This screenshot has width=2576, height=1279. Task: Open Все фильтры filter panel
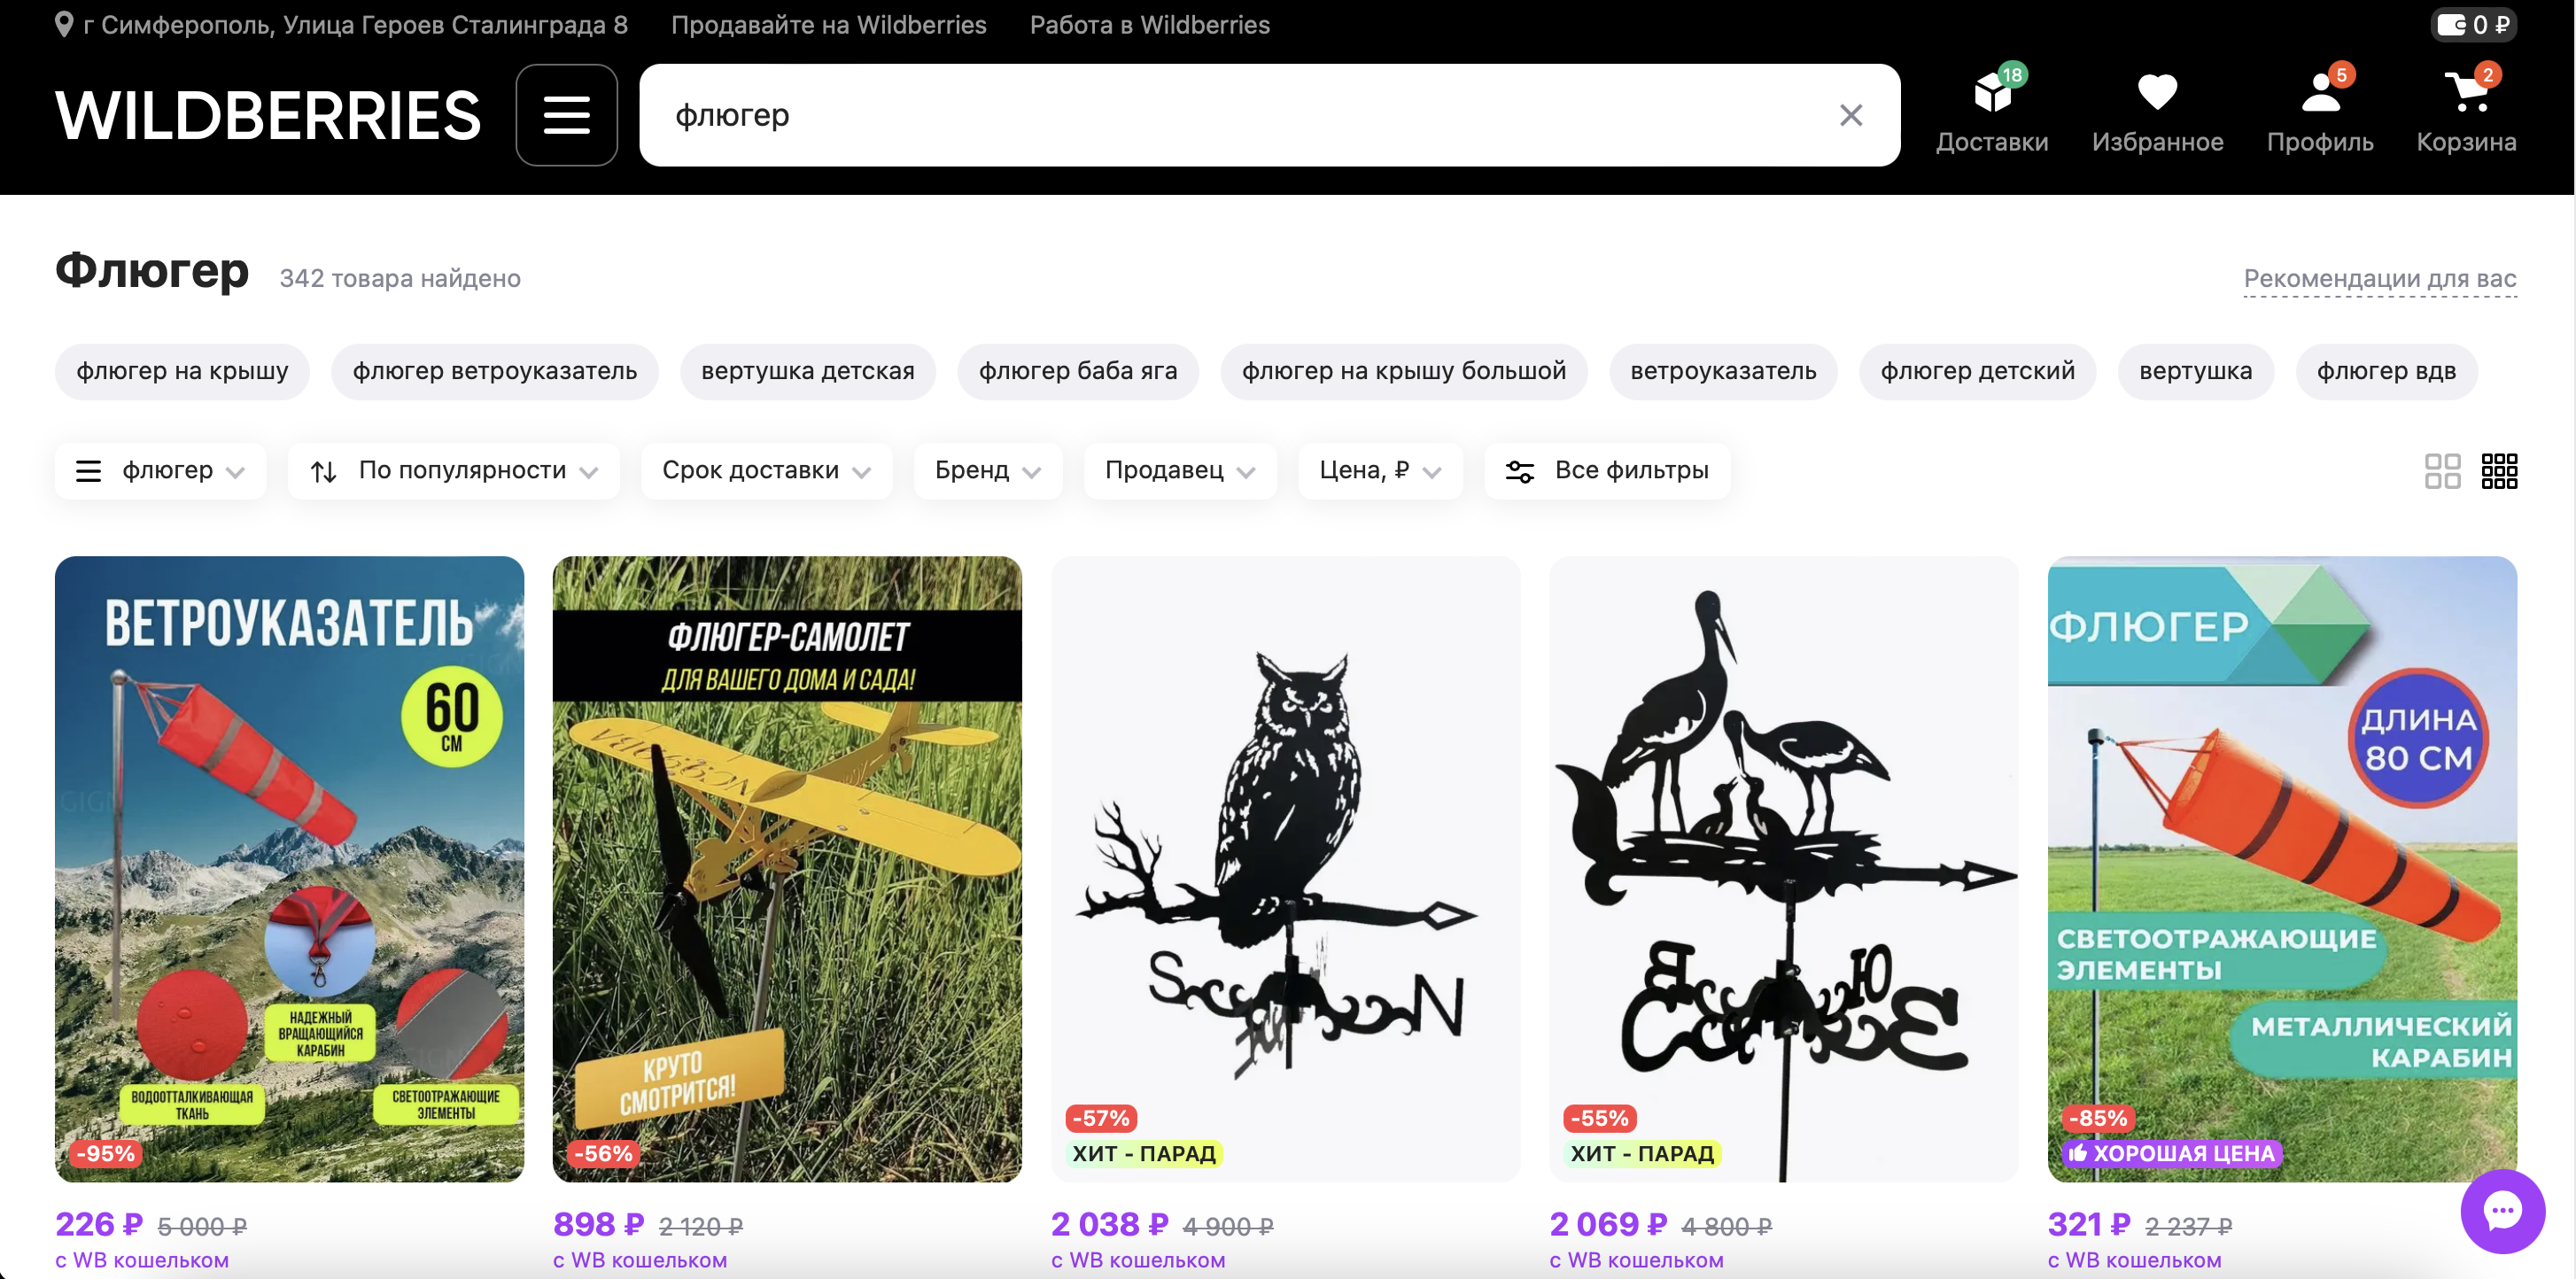pyautogui.click(x=1607, y=471)
